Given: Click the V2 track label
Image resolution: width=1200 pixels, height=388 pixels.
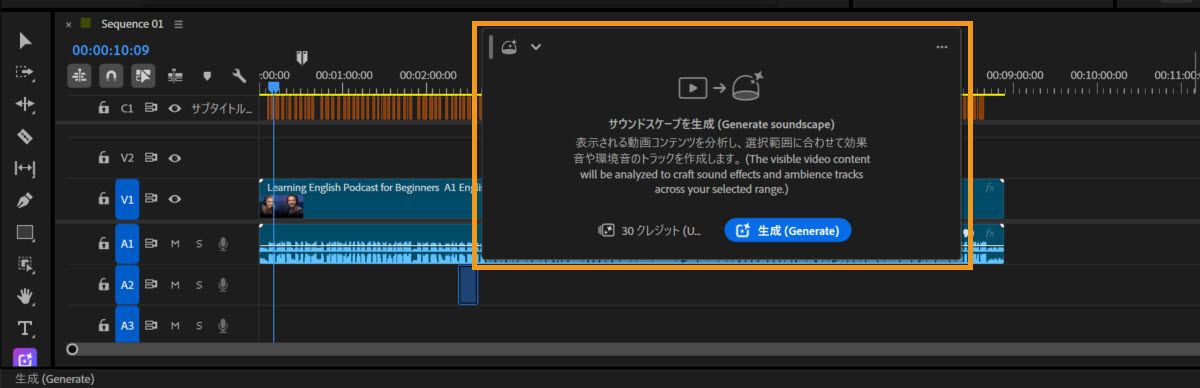Looking at the screenshot, I should [x=127, y=157].
